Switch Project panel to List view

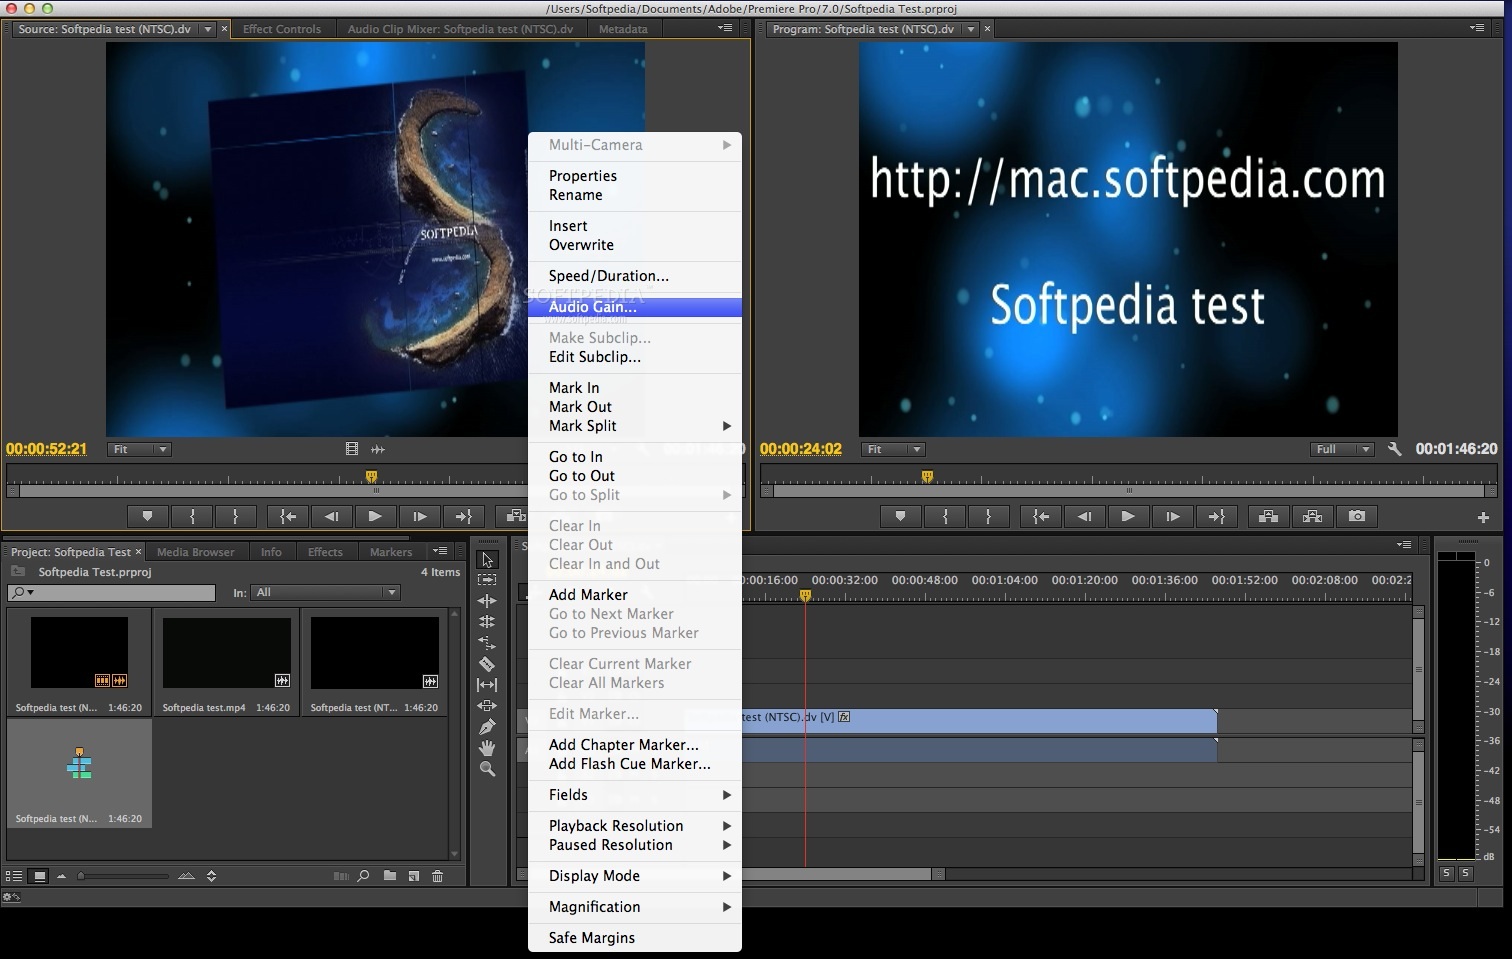pyautogui.click(x=14, y=876)
